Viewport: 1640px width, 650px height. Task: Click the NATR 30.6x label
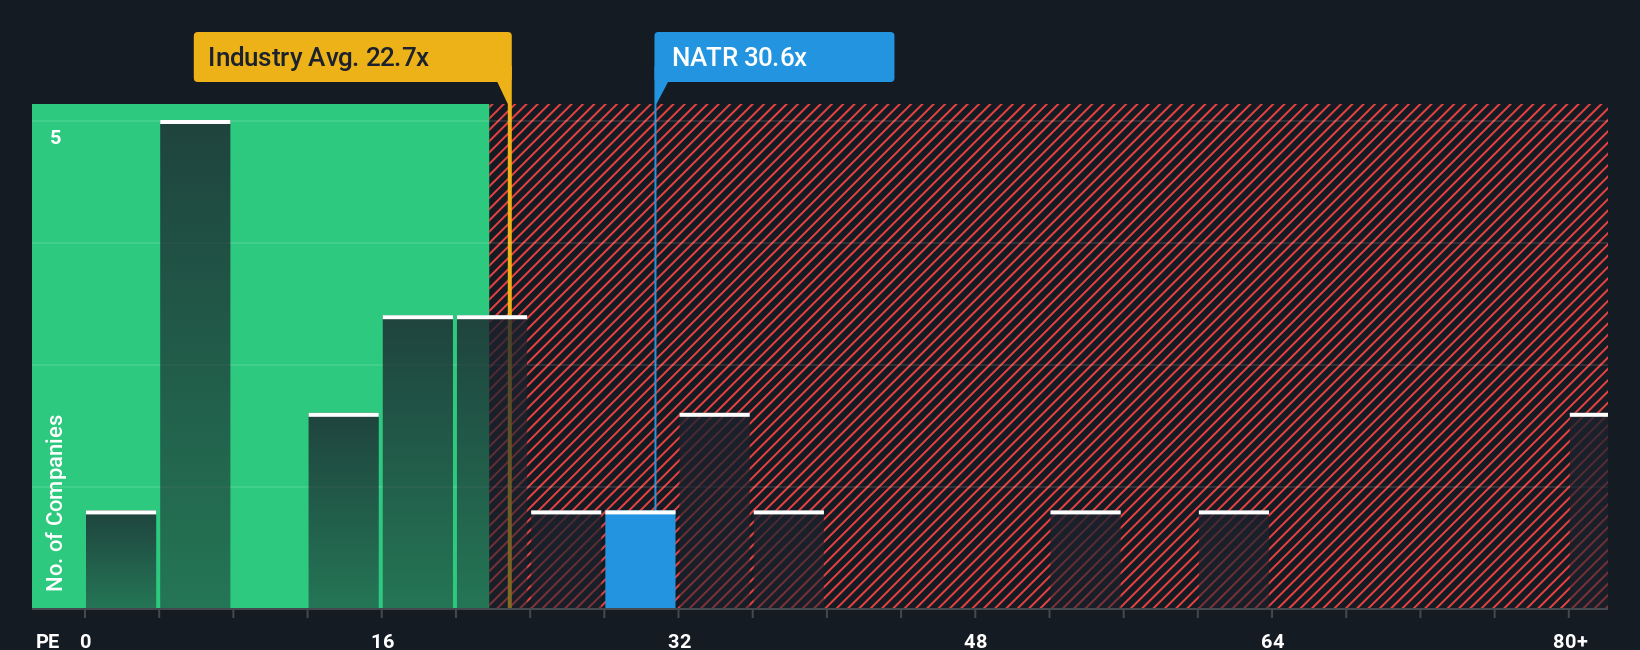(x=774, y=57)
